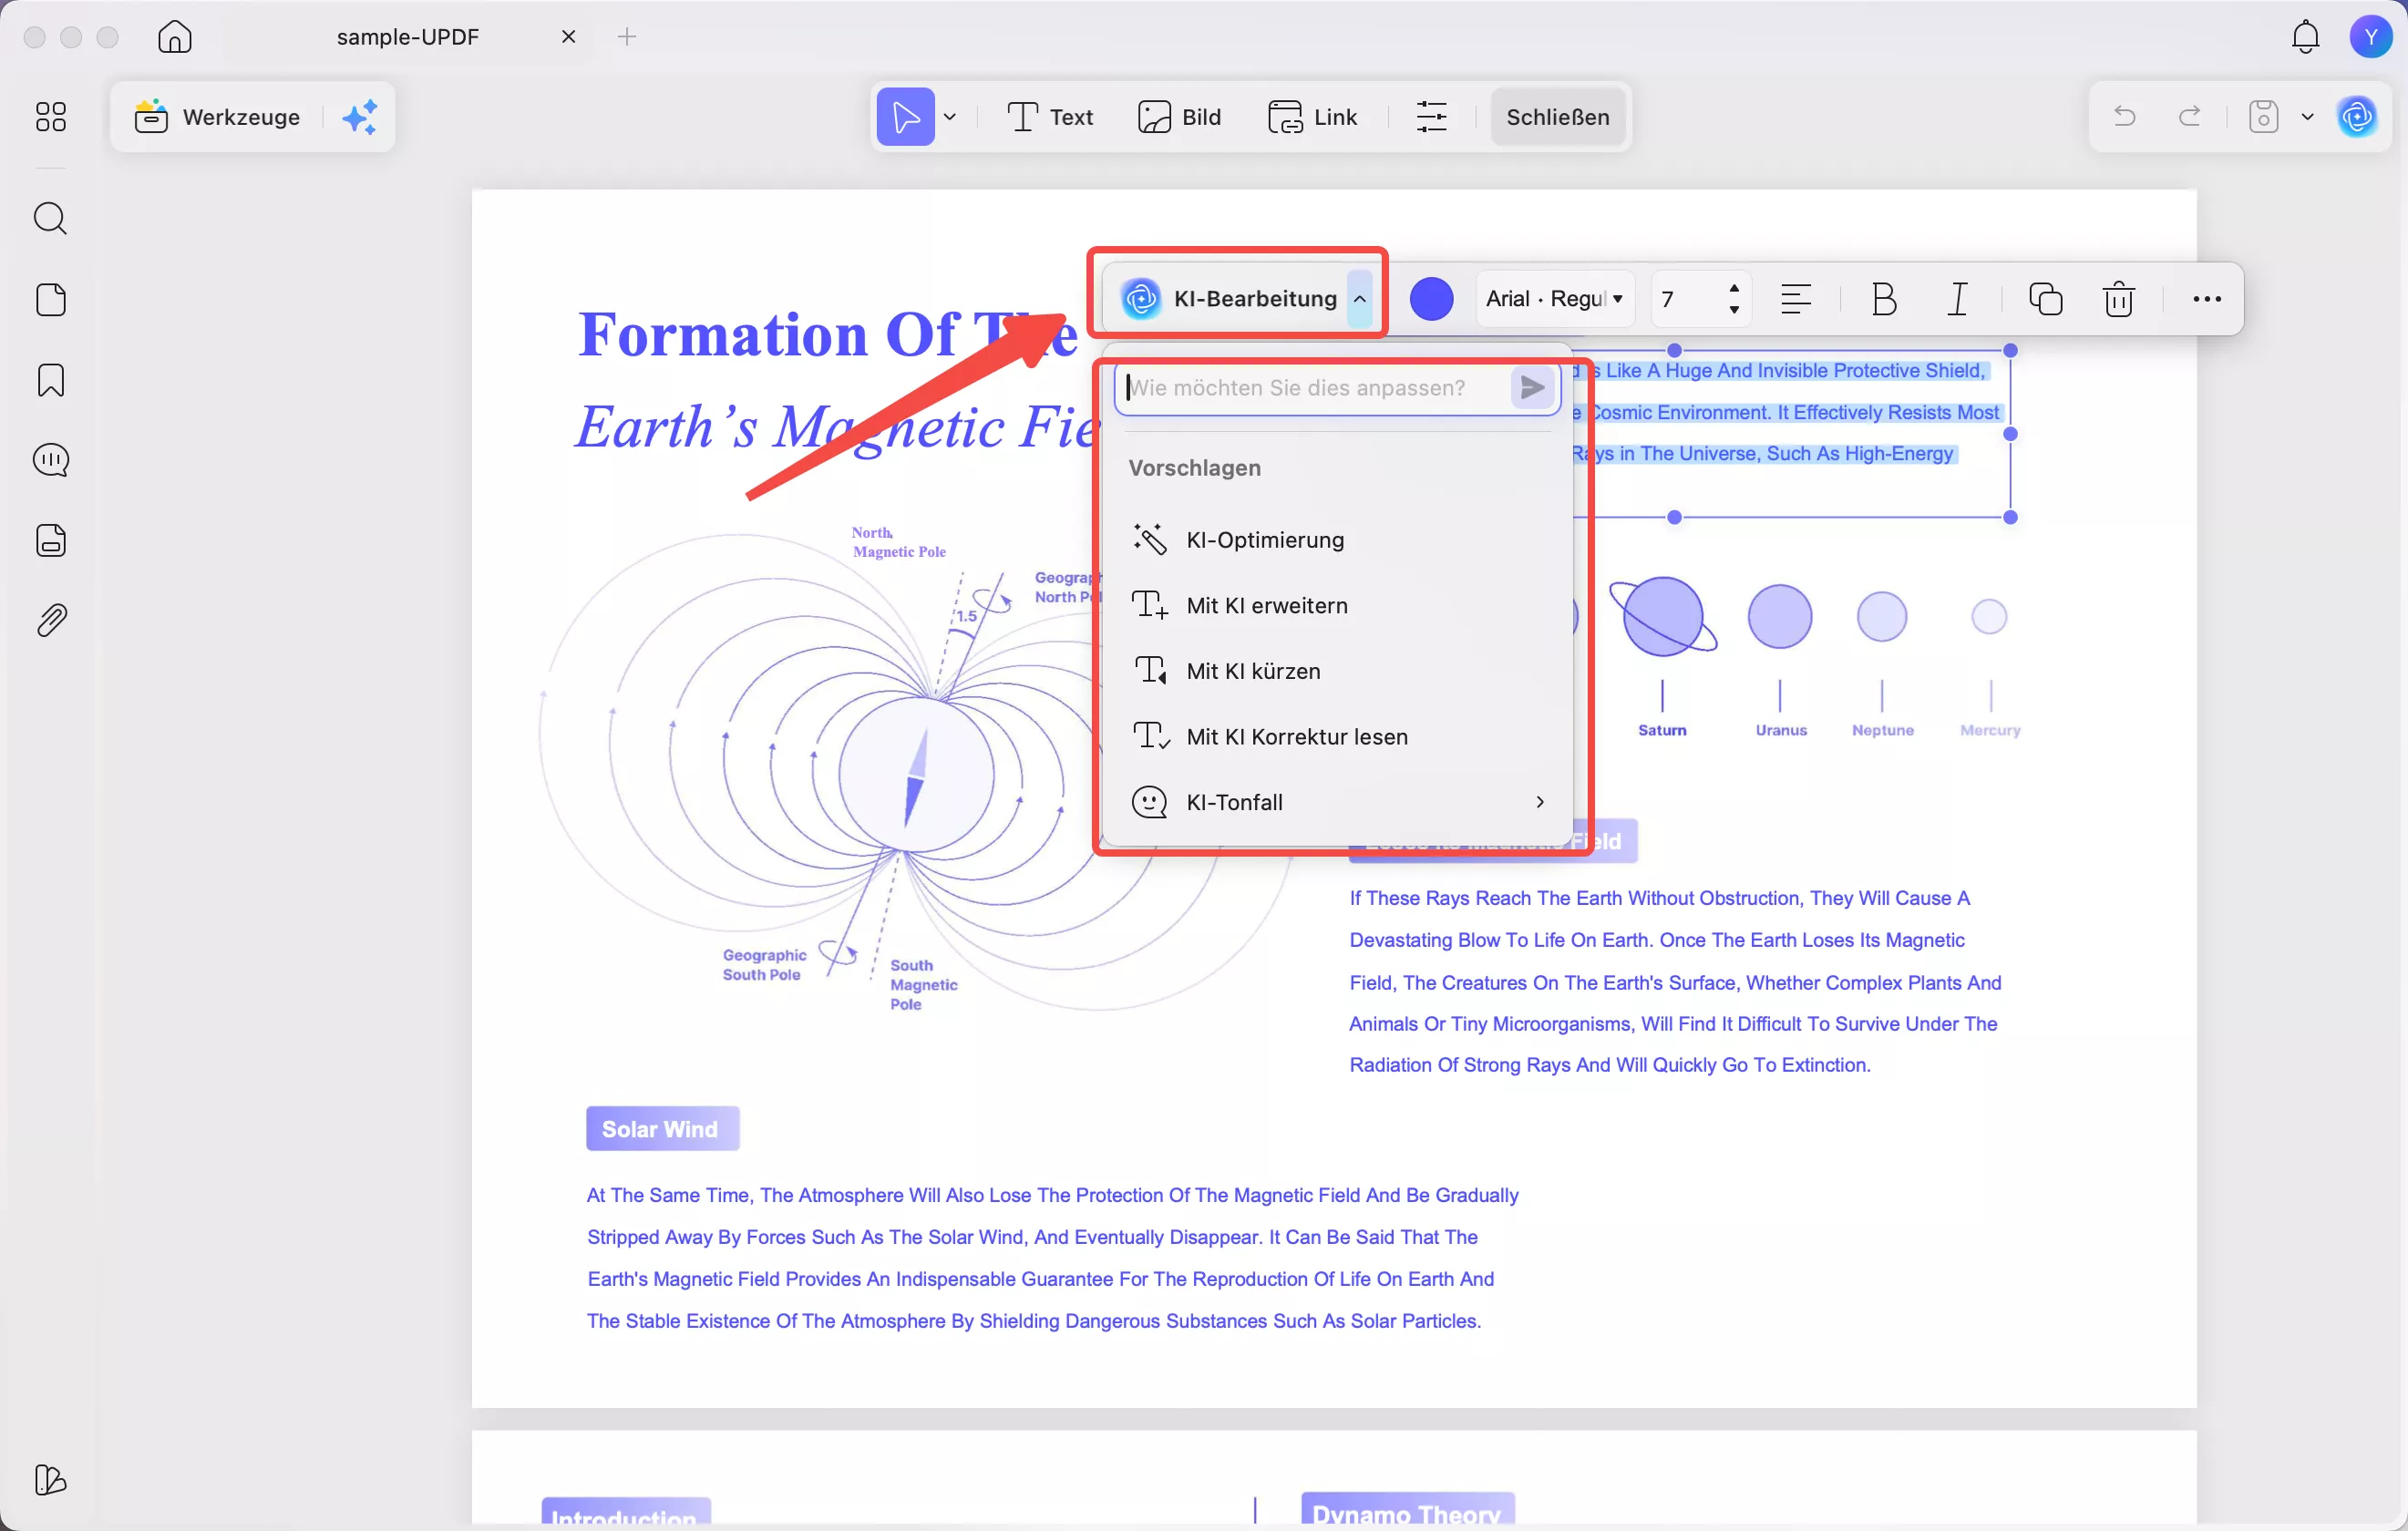Collapse the KI-Bearbeitung dropdown

1359,299
